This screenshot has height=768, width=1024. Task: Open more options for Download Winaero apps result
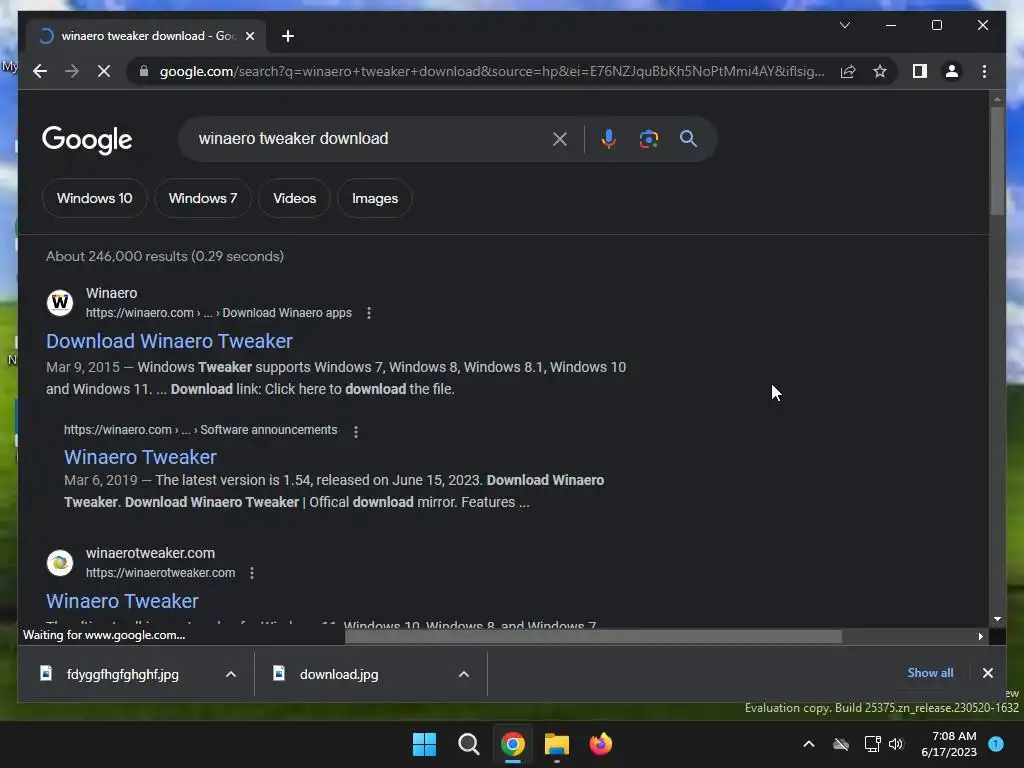[369, 313]
